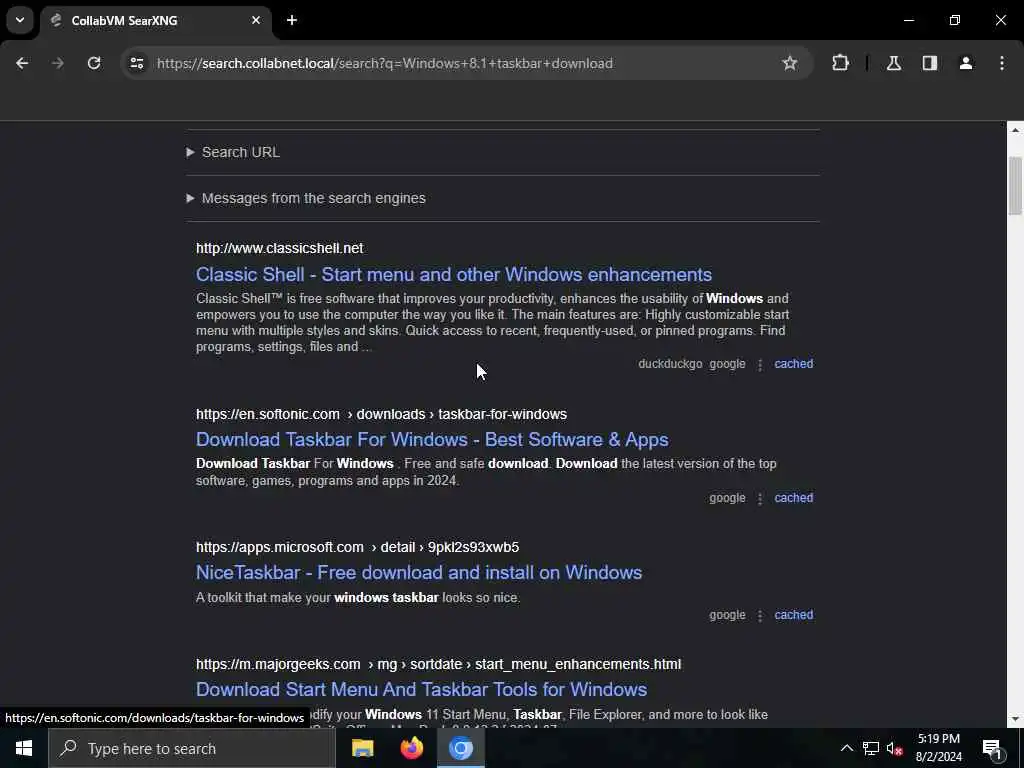Open site information icon in address bar
The width and height of the screenshot is (1024, 768).
coord(137,63)
